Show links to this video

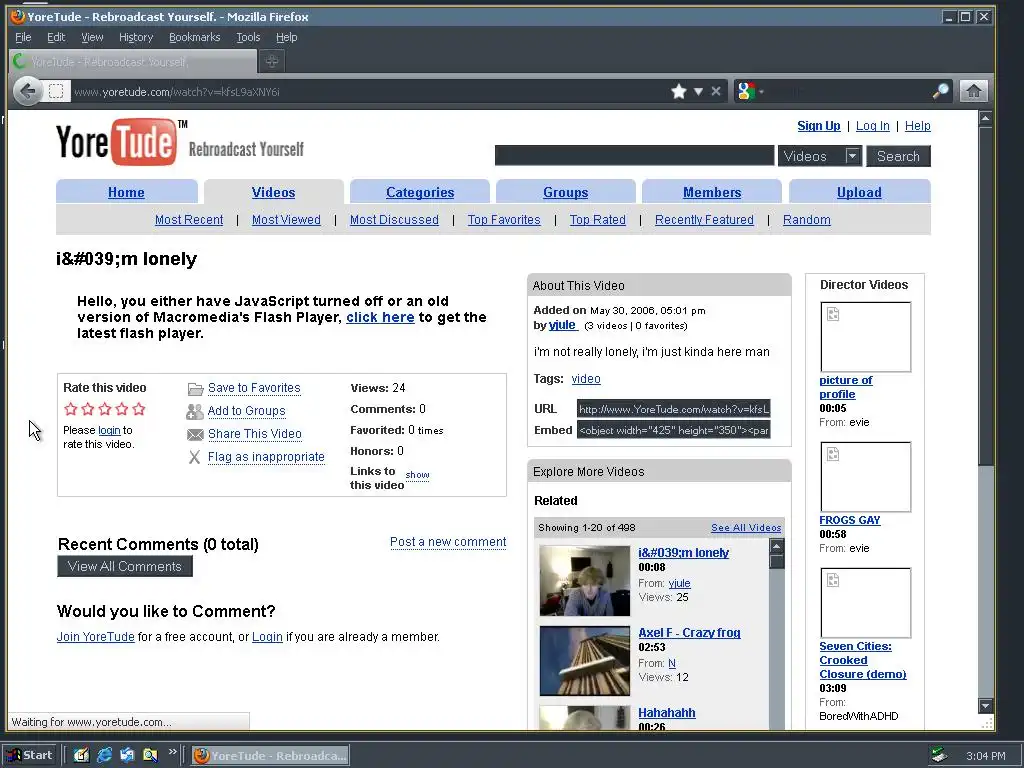tap(417, 475)
